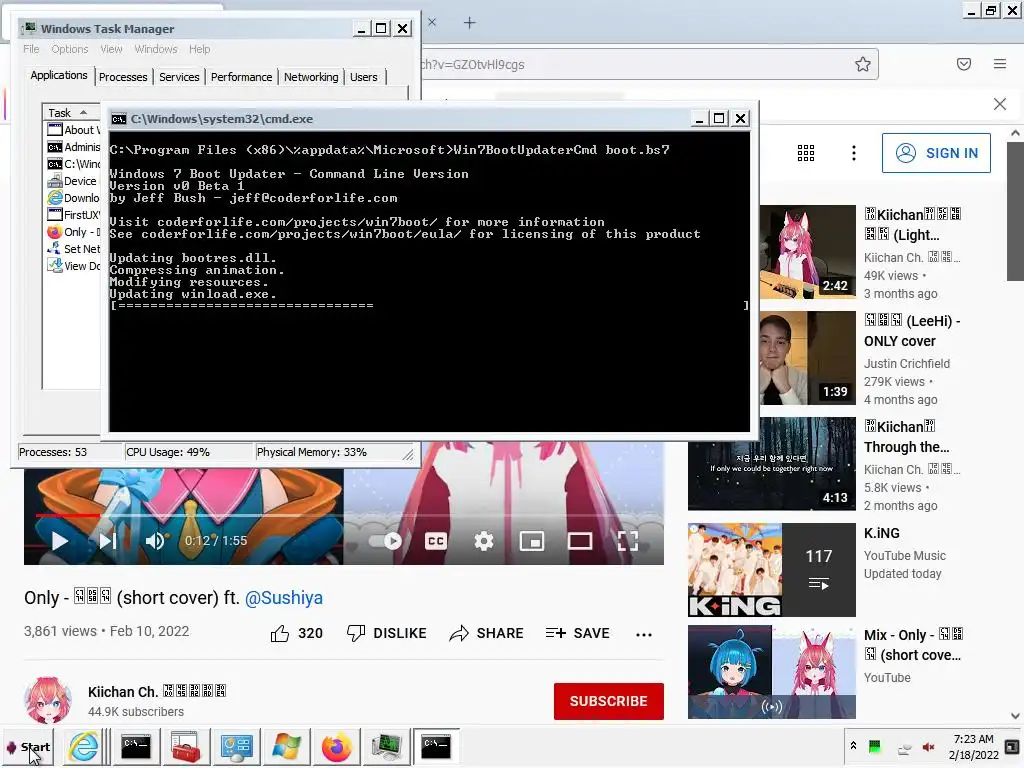Viewport: 1024px width, 768px height.
Task: Click the SHARE button
Action: point(487,633)
